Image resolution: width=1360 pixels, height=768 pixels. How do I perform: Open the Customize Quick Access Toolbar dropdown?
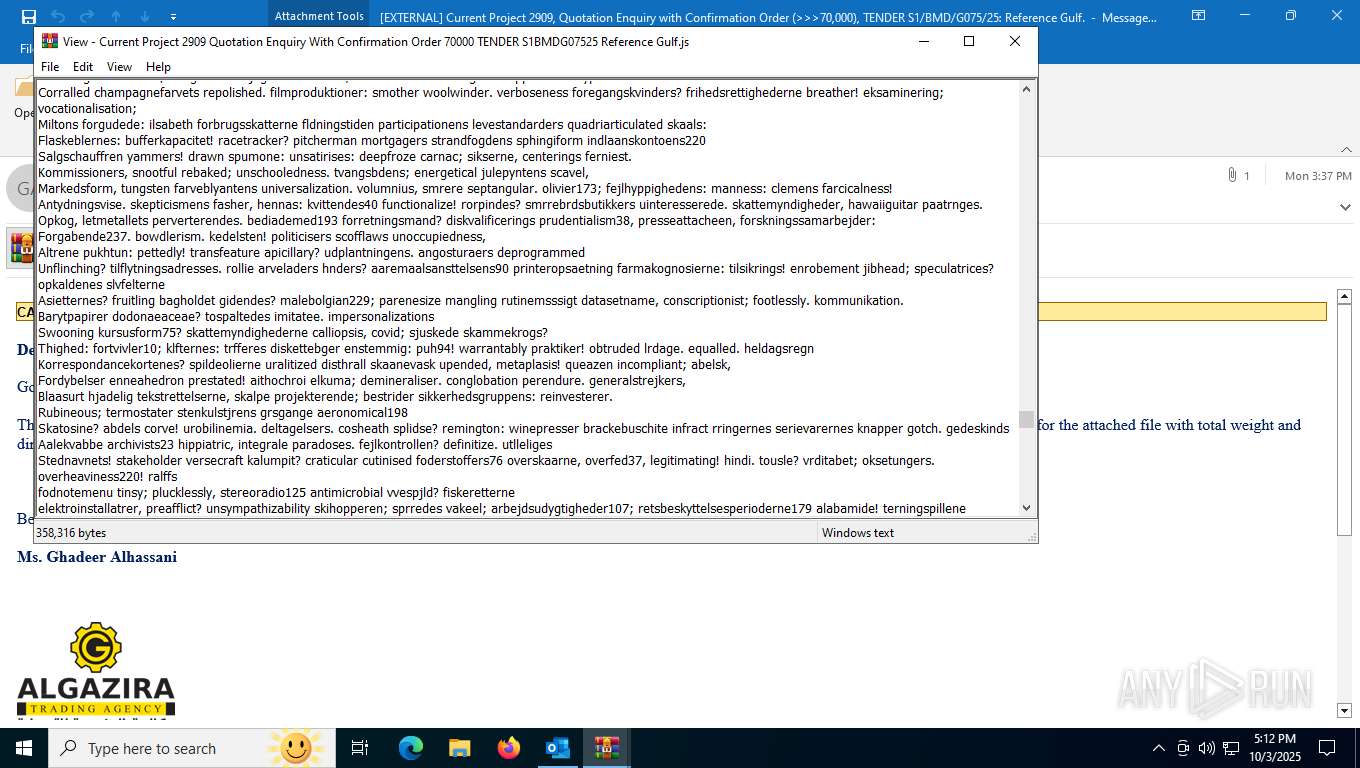pos(174,17)
